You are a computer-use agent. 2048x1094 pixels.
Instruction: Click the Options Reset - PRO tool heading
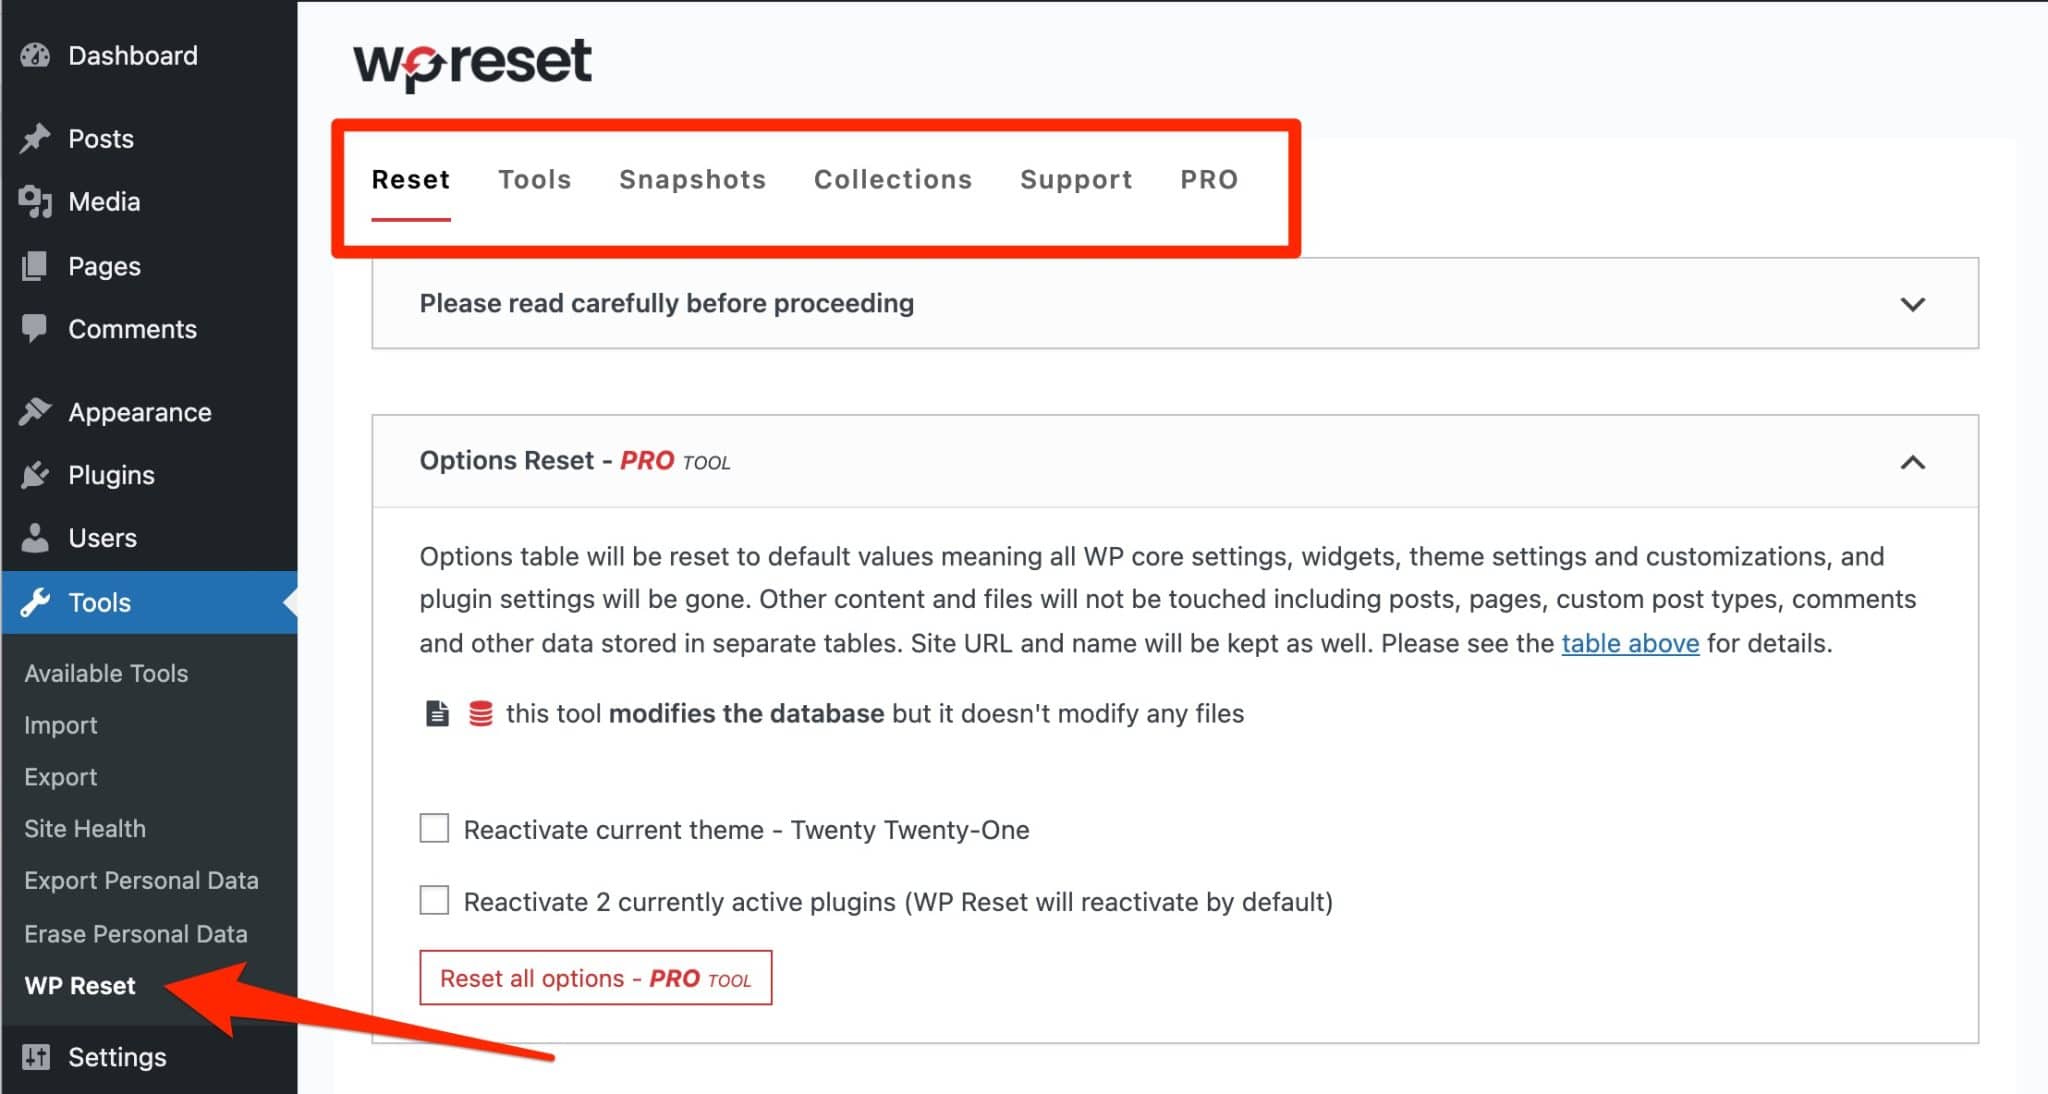pos(575,461)
